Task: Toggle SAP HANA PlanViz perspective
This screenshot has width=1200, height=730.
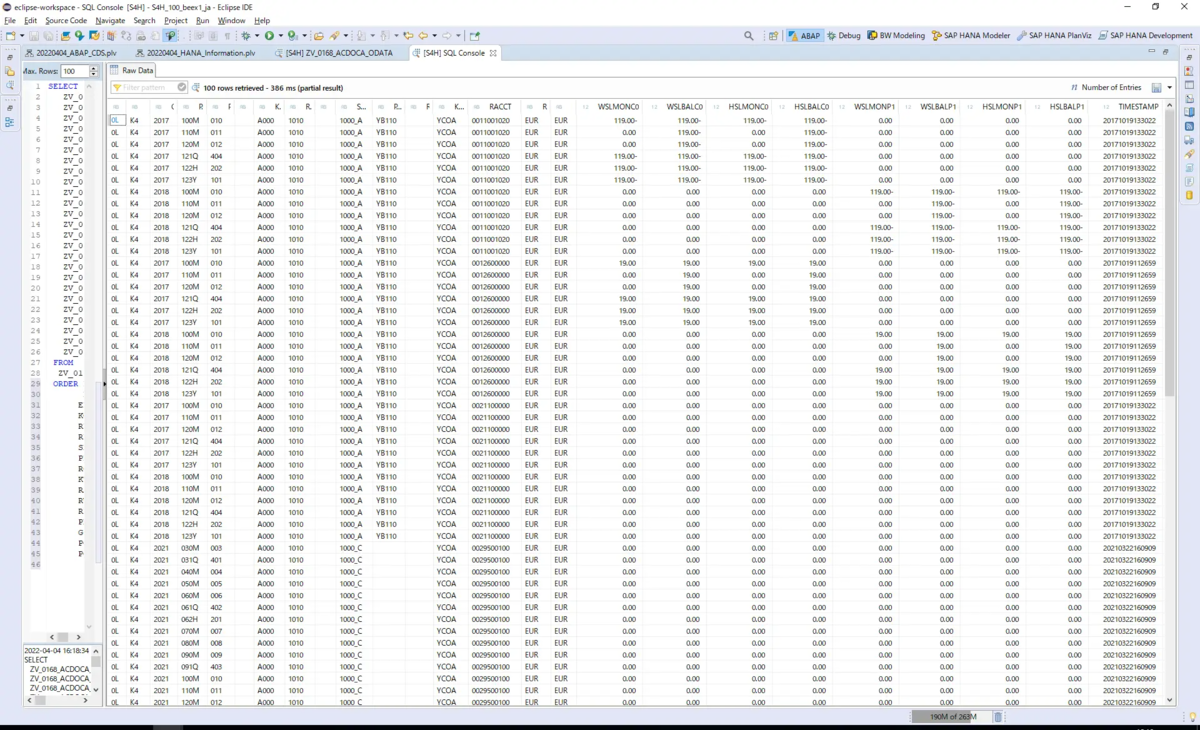Action: (x=1054, y=36)
